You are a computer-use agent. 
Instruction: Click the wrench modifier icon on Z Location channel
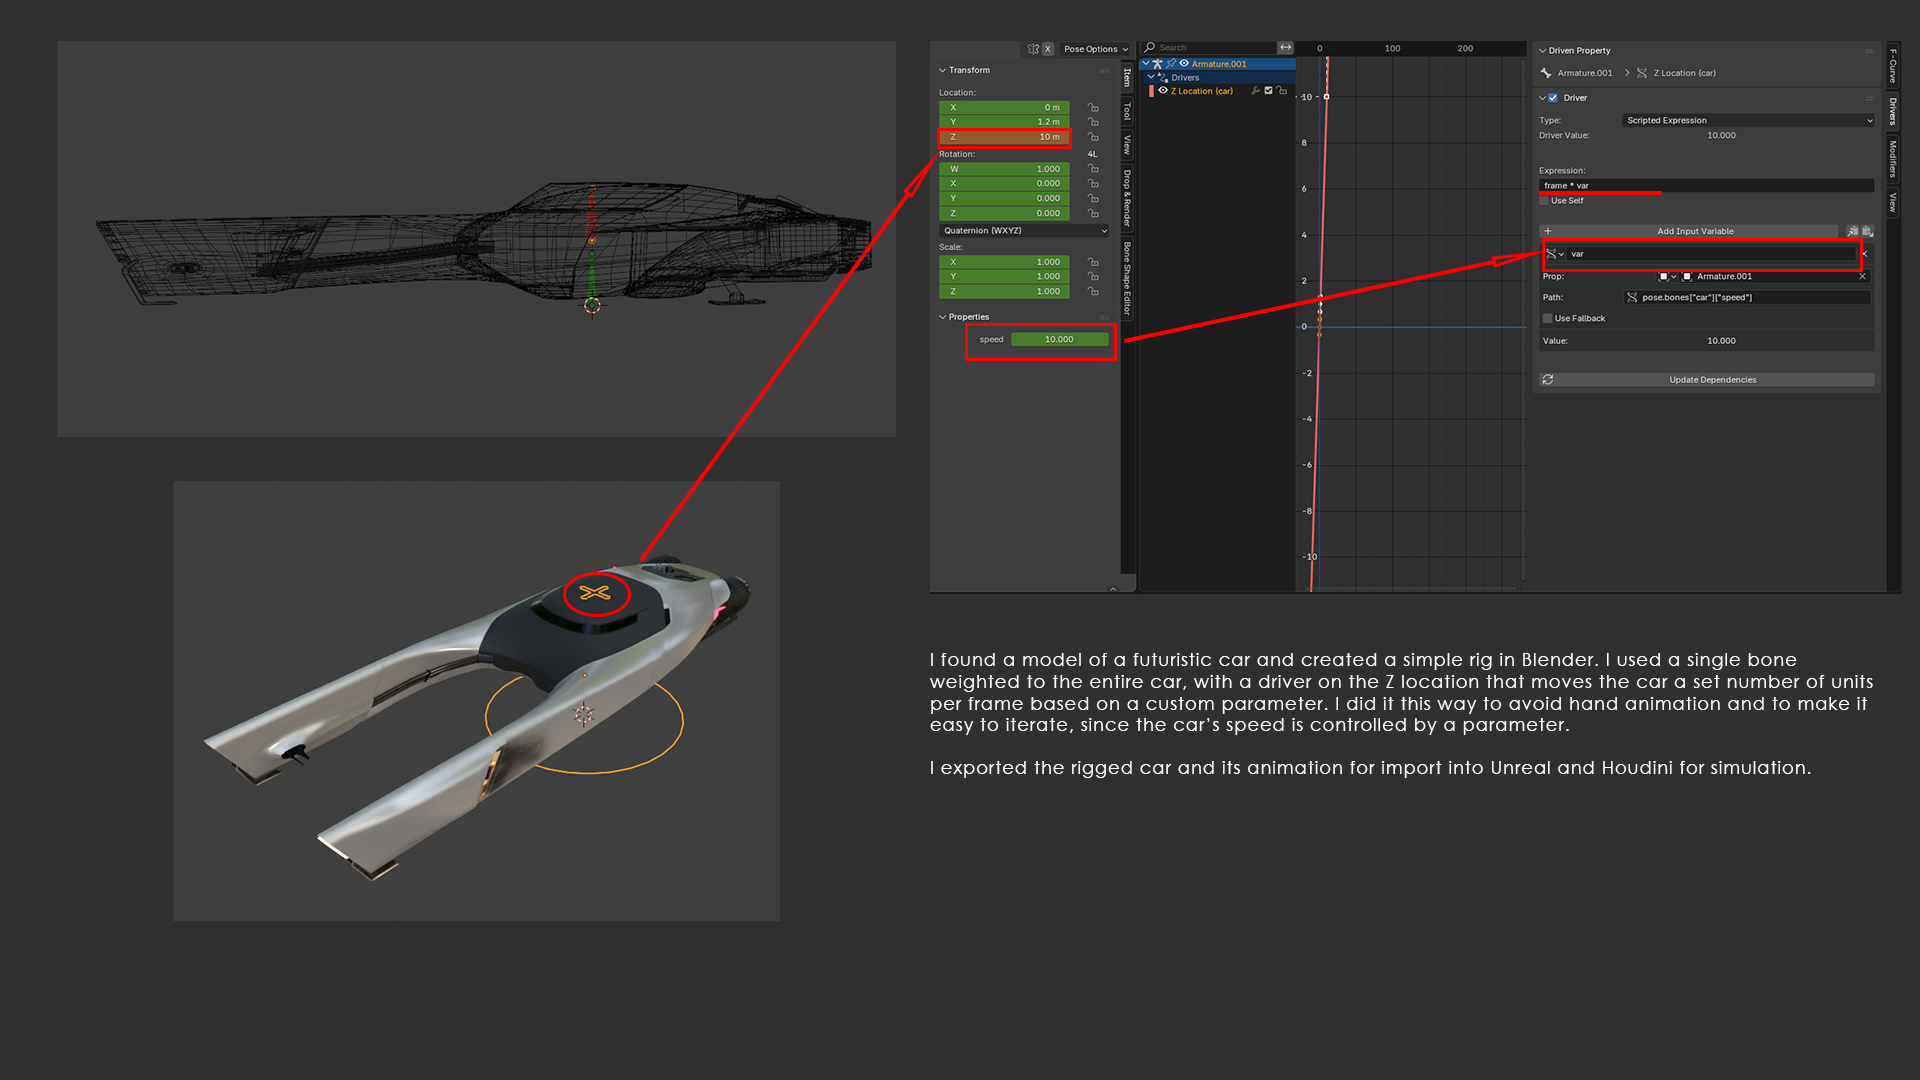1255,91
